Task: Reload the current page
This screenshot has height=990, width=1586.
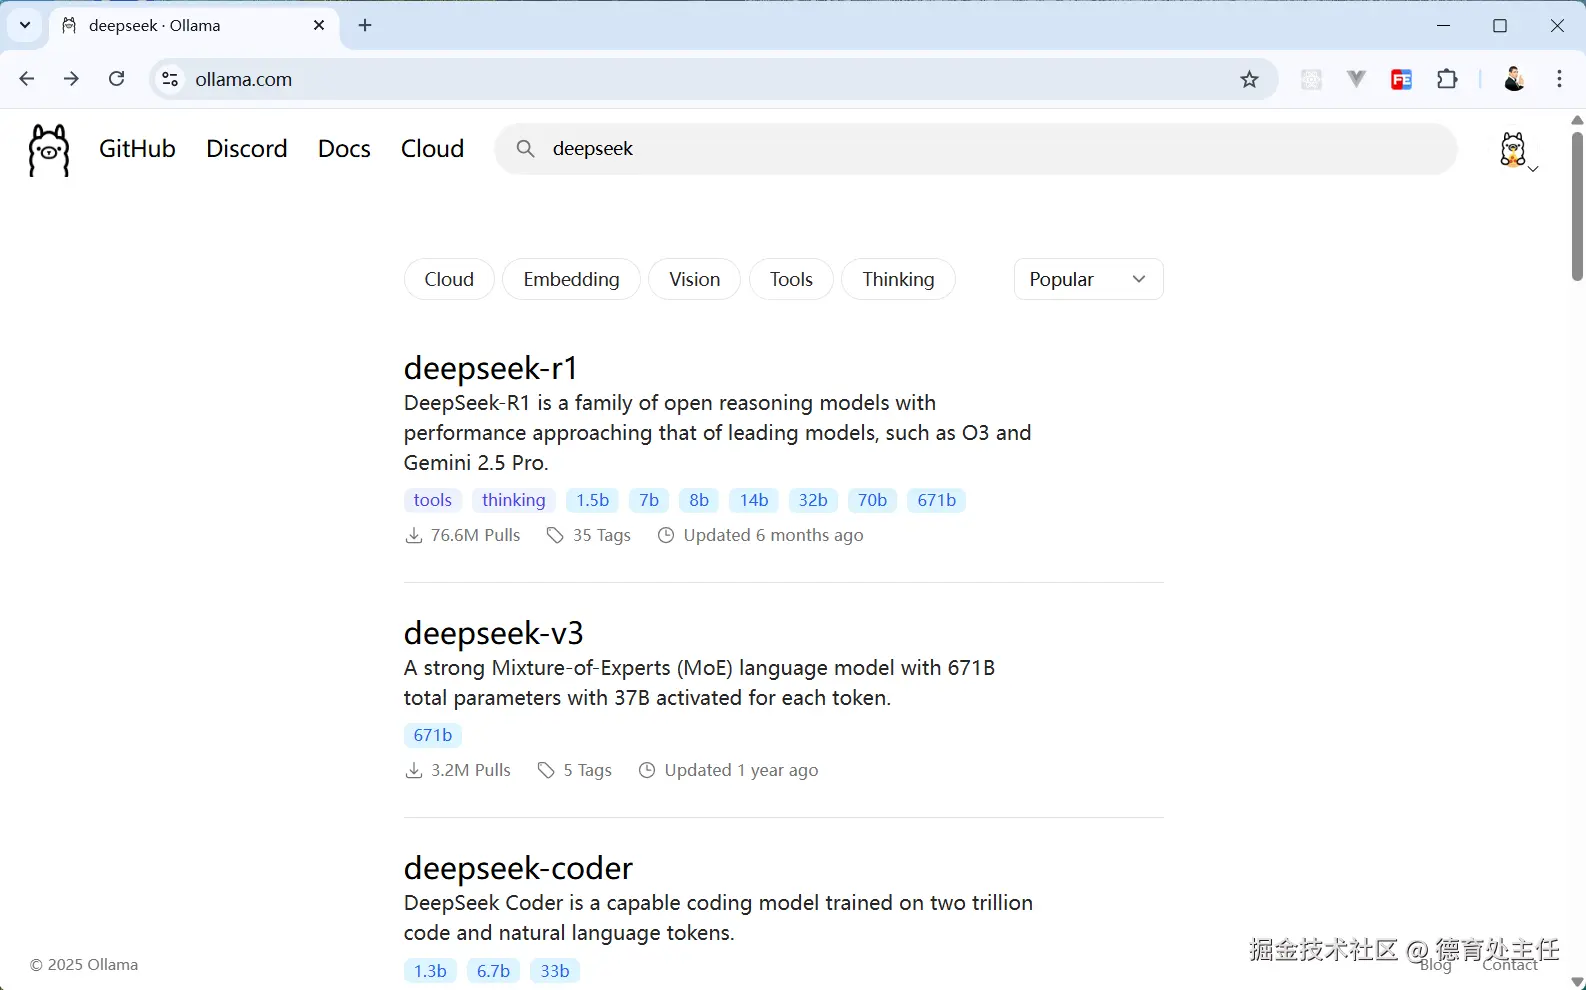Action: [x=117, y=79]
